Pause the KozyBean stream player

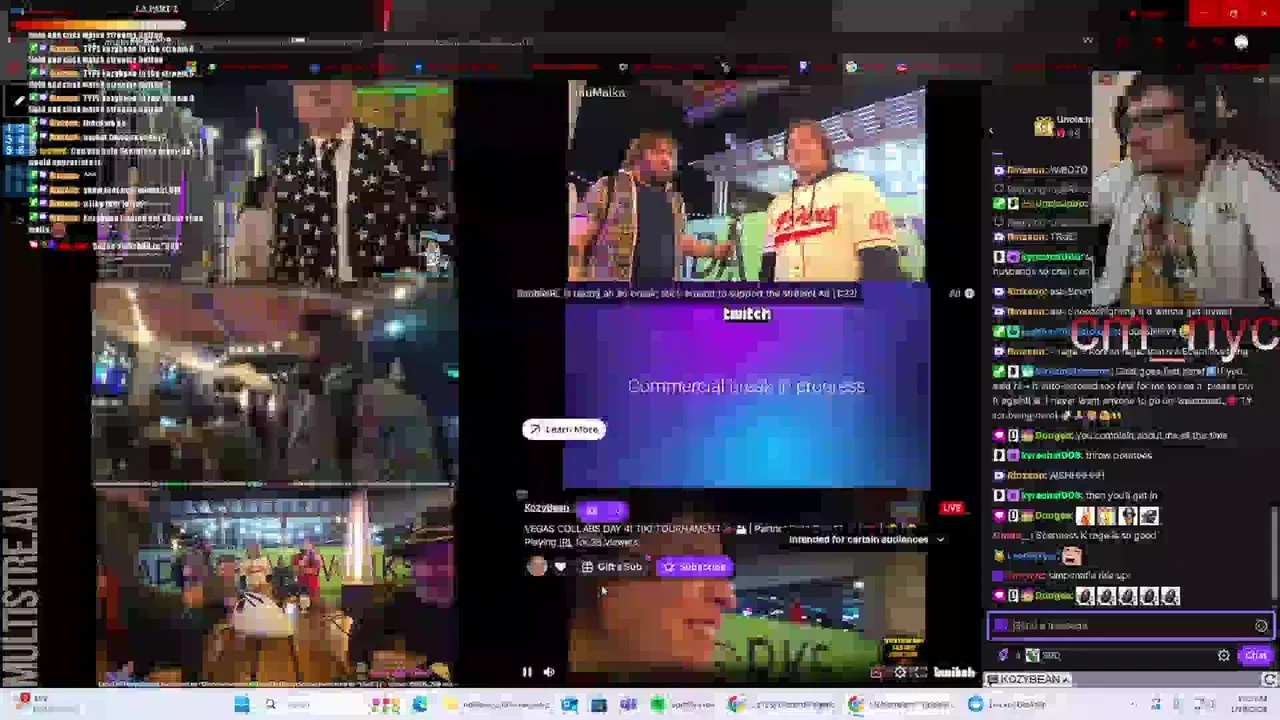pos(527,672)
